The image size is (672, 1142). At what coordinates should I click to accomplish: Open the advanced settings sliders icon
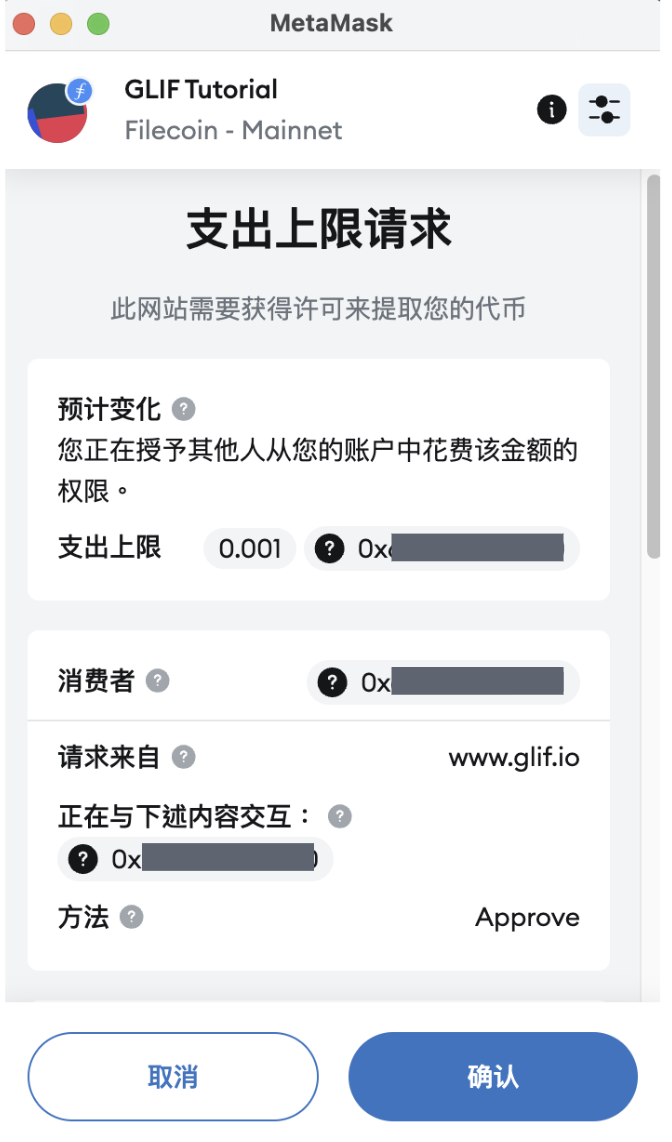point(604,110)
